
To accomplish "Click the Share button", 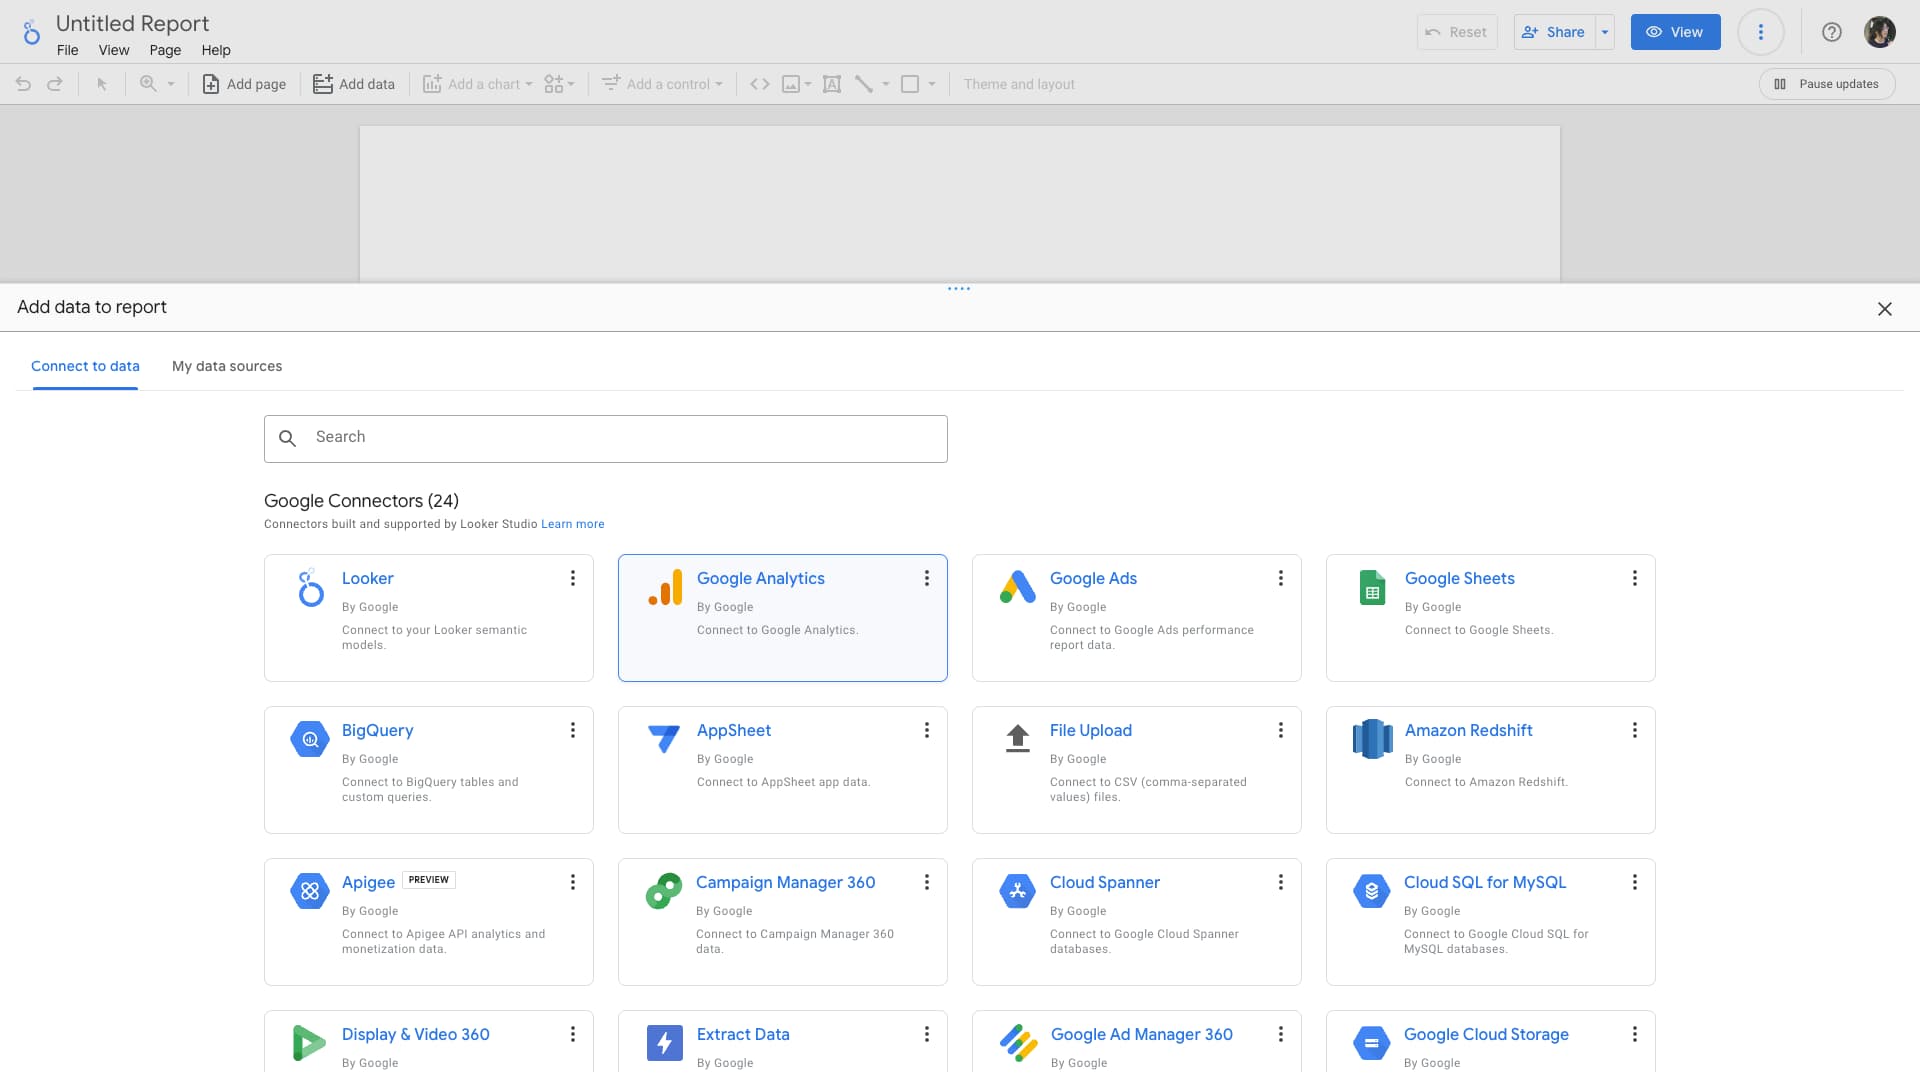I will pyautogui.click(x=1554, y=32).
